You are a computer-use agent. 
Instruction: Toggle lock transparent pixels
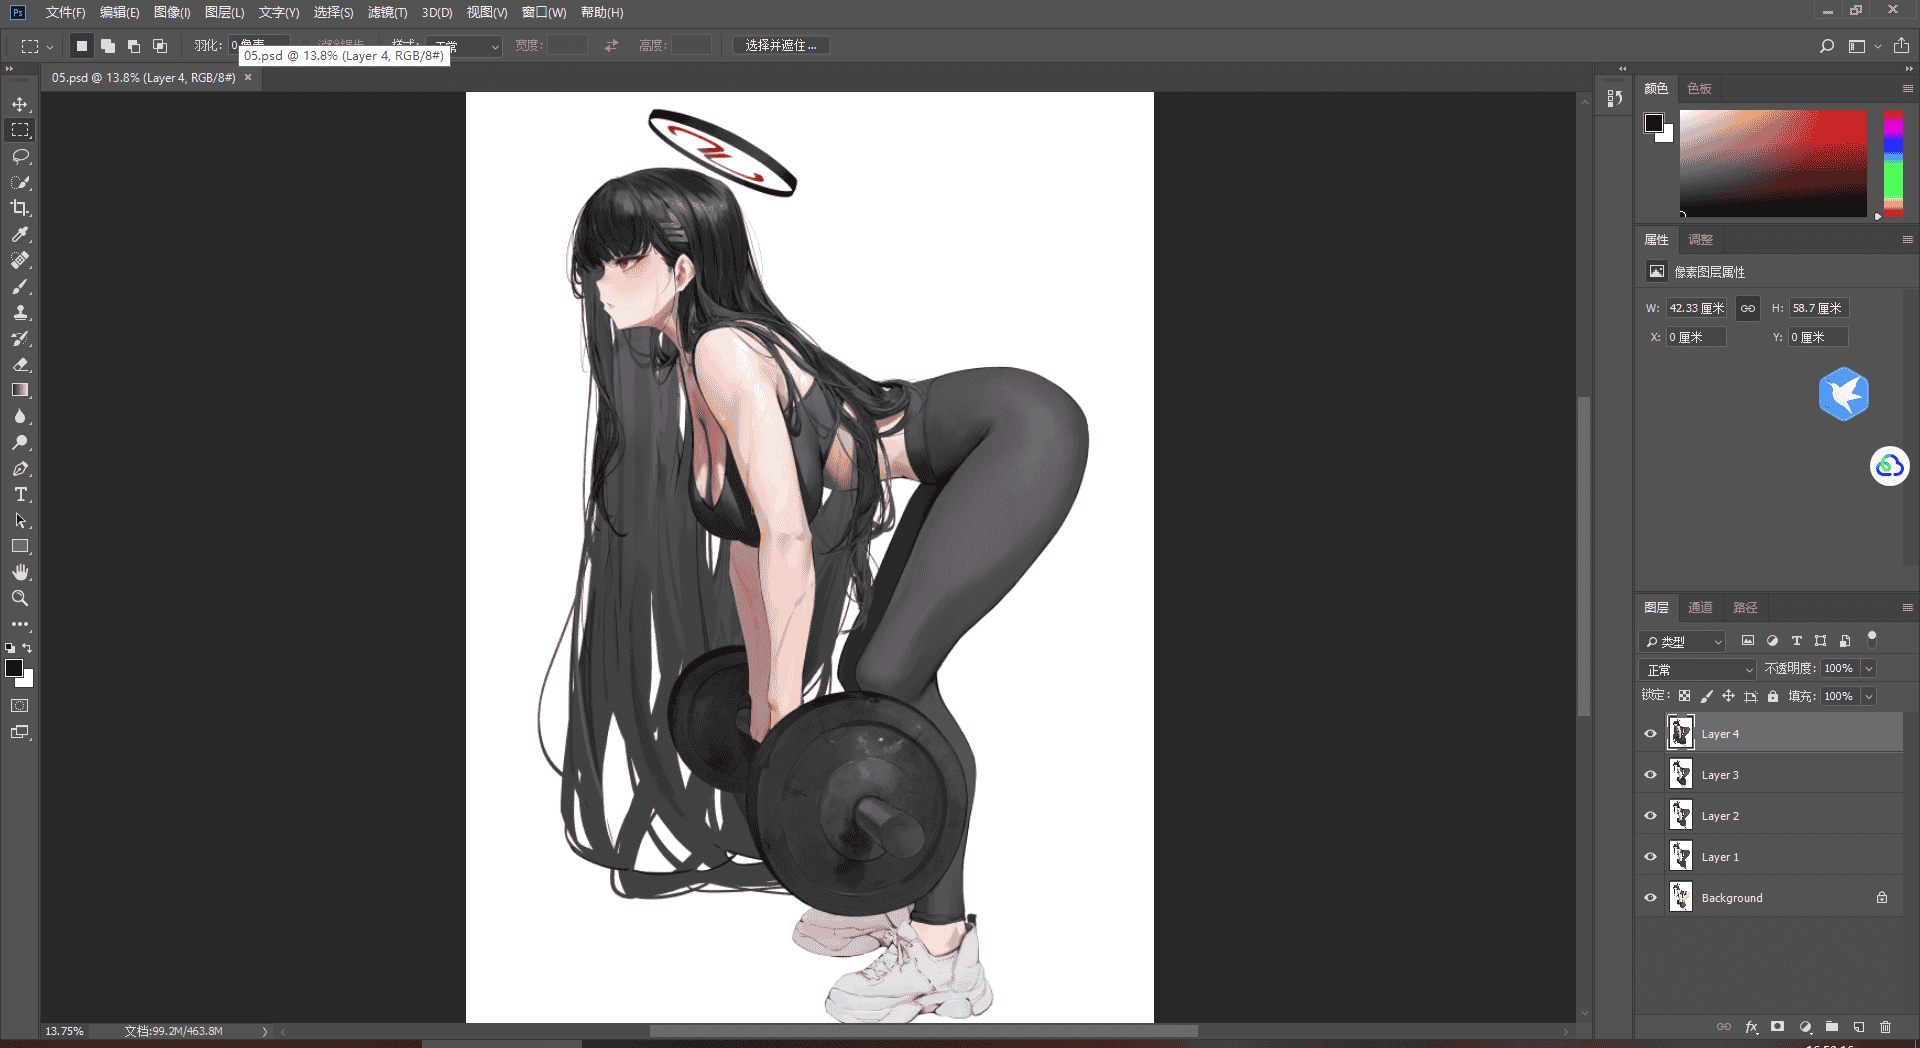[1685, 696]
